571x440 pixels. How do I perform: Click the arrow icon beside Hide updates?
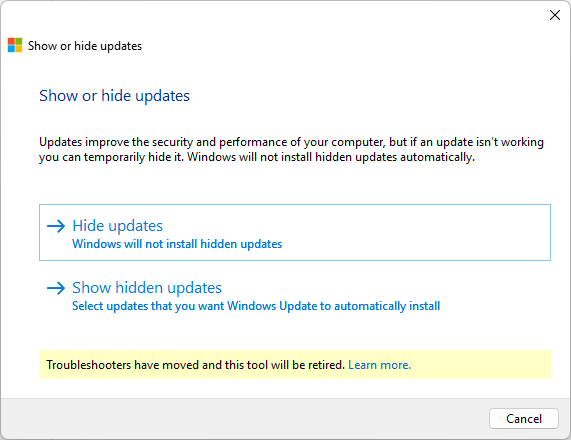pyautogui.click(x=56, y=226)
